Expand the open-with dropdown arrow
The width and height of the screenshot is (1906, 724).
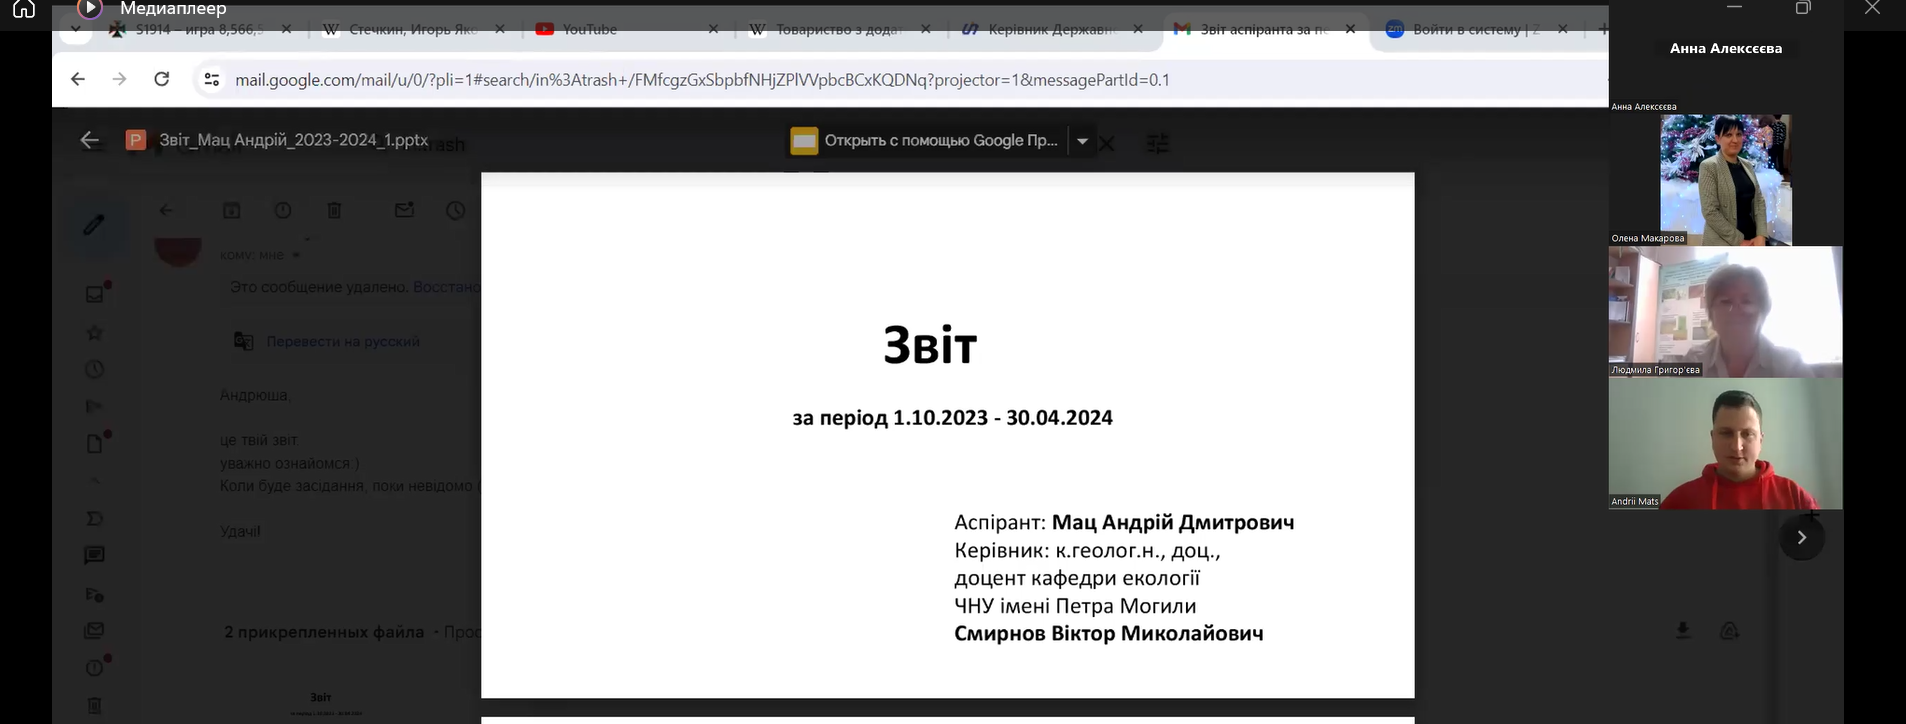tap(1082, 141)
